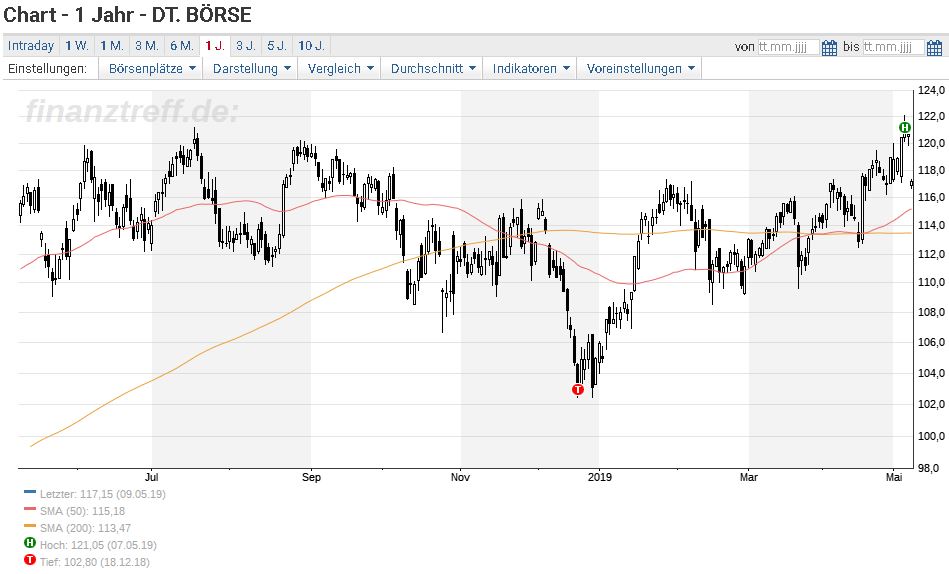Click the 'Nov' x-axis label

point(461,477)
